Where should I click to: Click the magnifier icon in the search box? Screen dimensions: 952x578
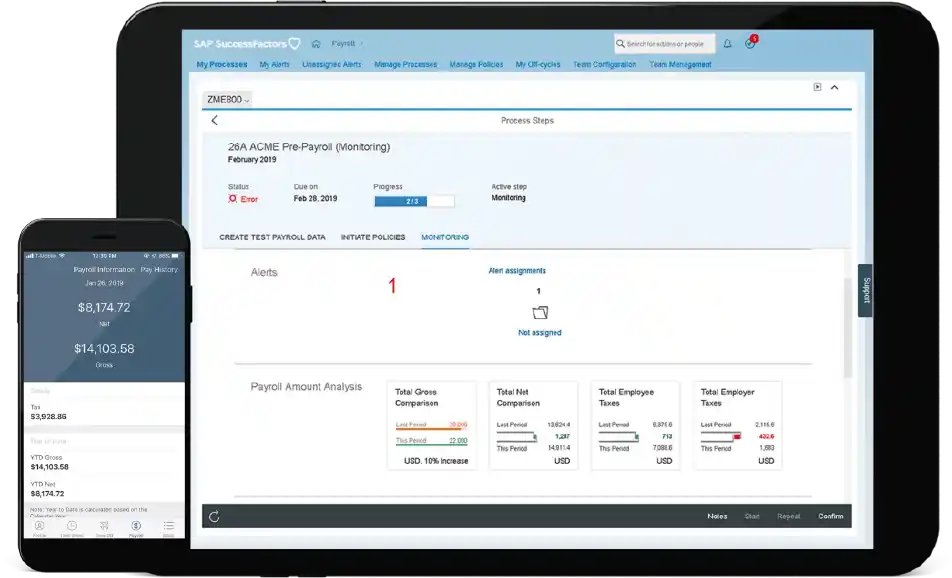tap(620, 44)
